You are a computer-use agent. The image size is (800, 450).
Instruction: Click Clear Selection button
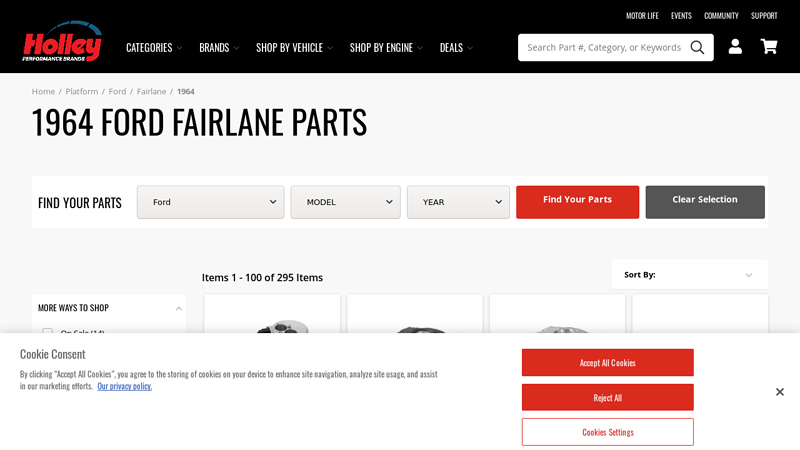(x=705, y=202)
